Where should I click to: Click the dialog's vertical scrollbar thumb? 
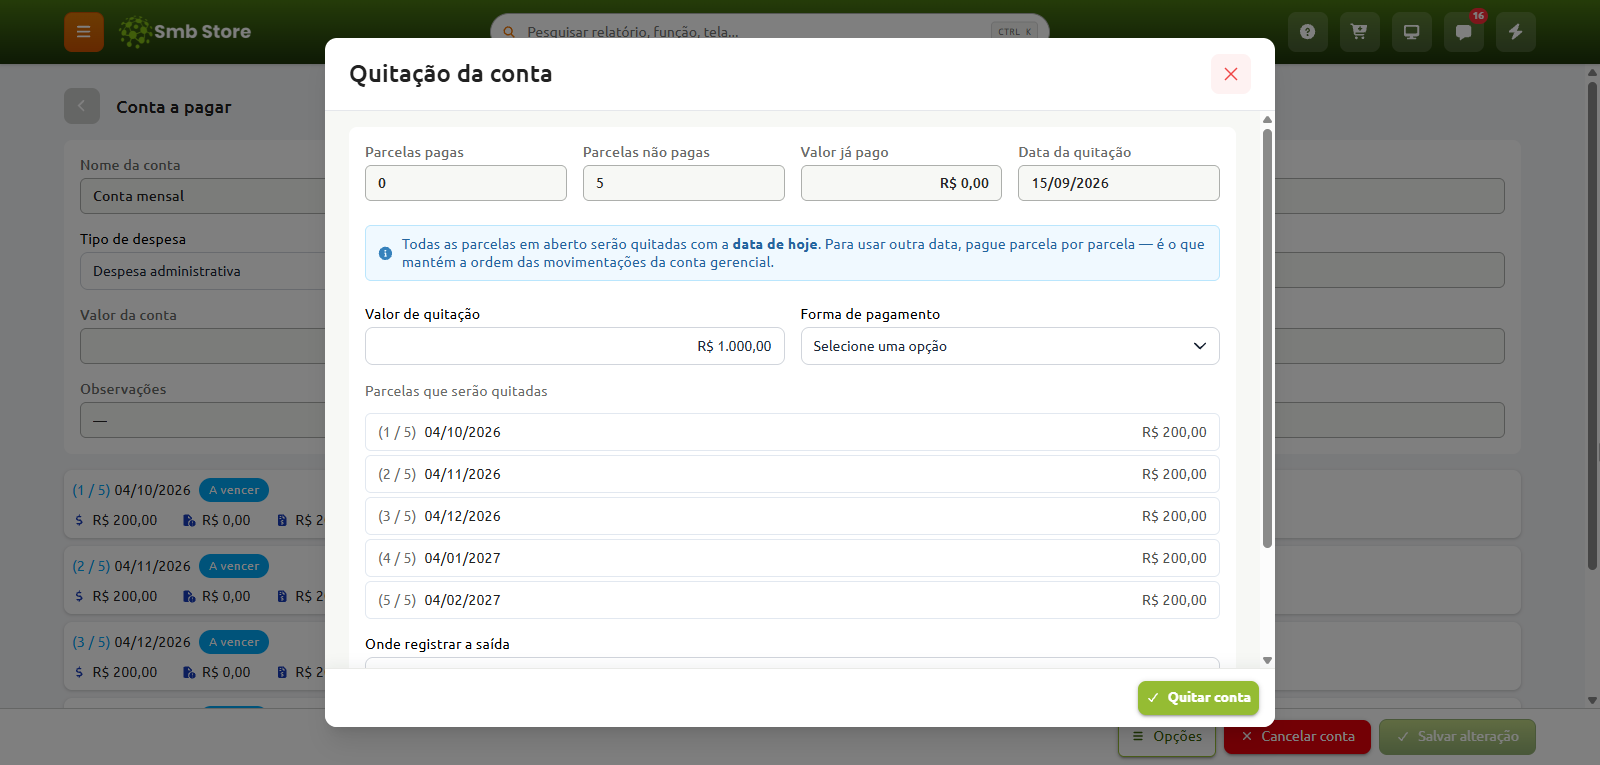click(1267, 338)
